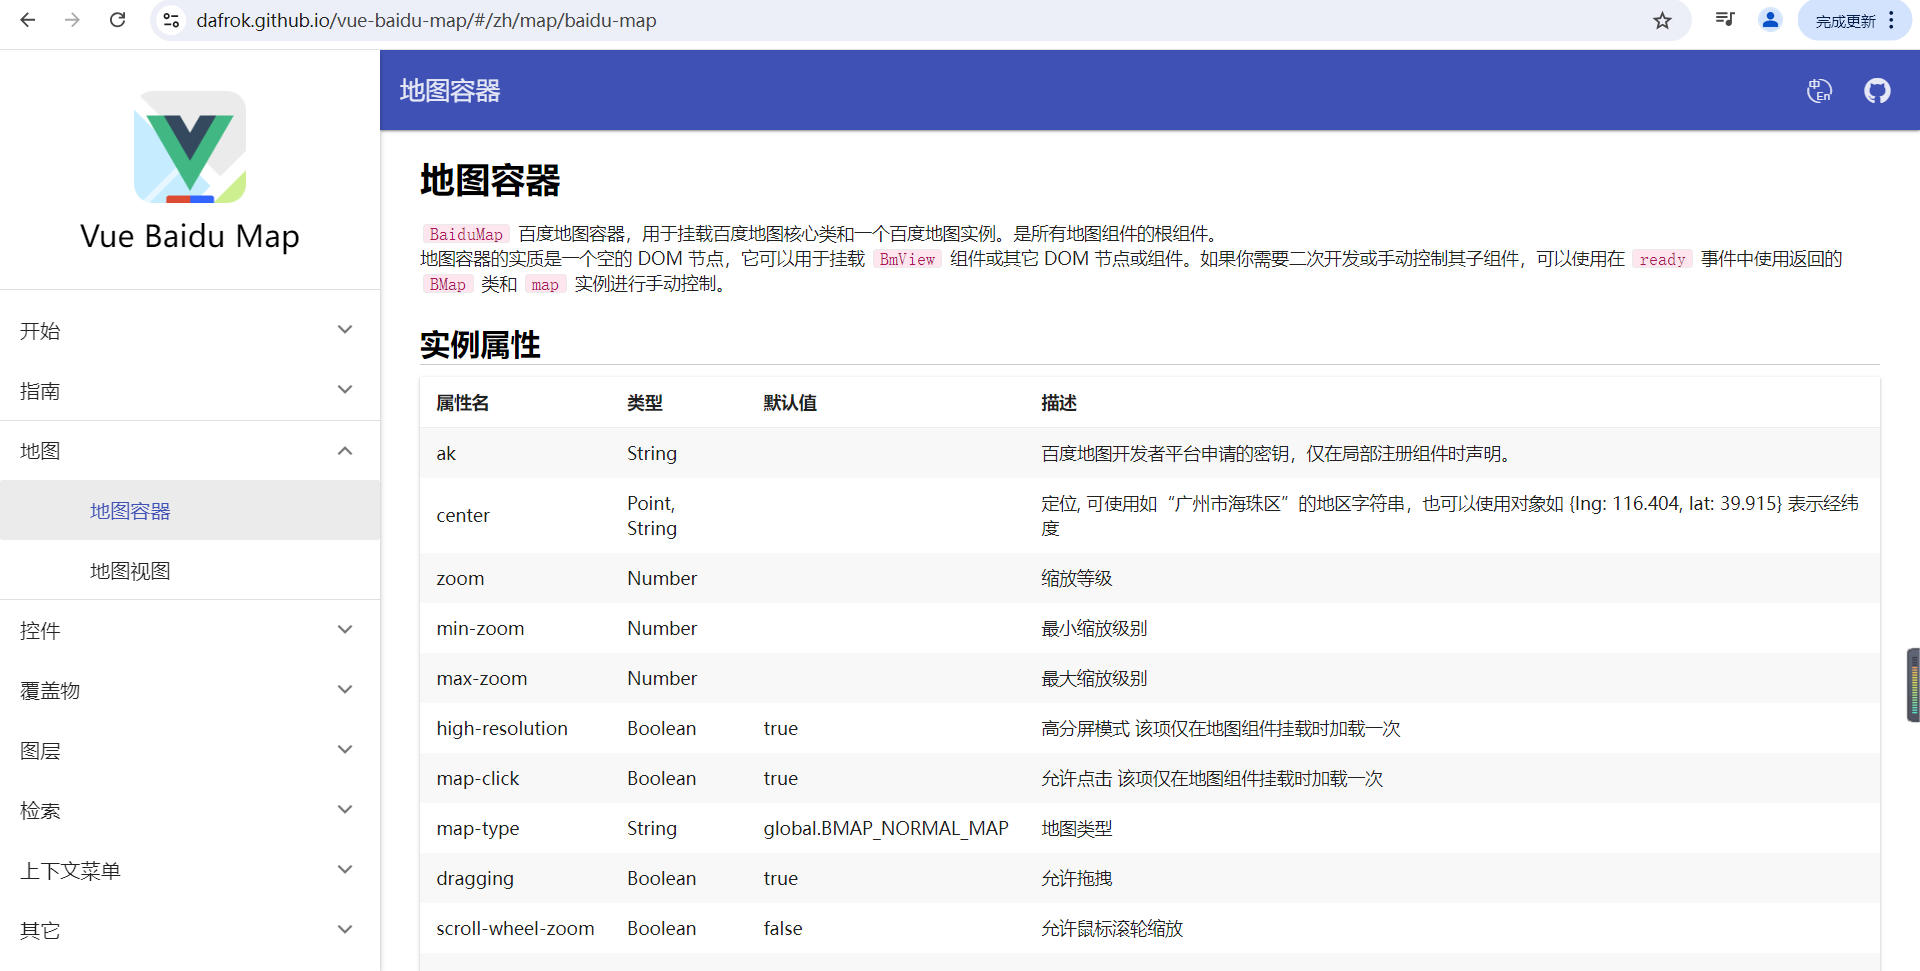Click the 默认值 column header
The width and height of the screenshot is (1920, 971).
click(x=790, y=403)
